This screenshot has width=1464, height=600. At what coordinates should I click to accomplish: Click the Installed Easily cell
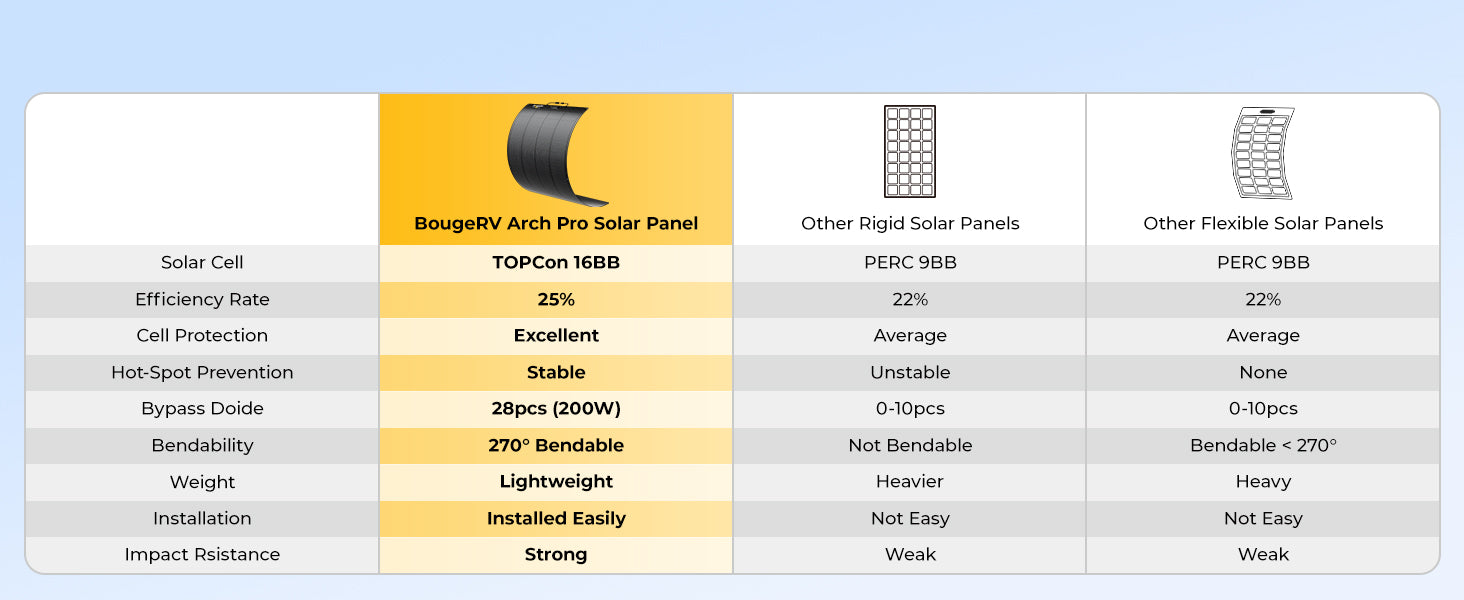[556, 519]
